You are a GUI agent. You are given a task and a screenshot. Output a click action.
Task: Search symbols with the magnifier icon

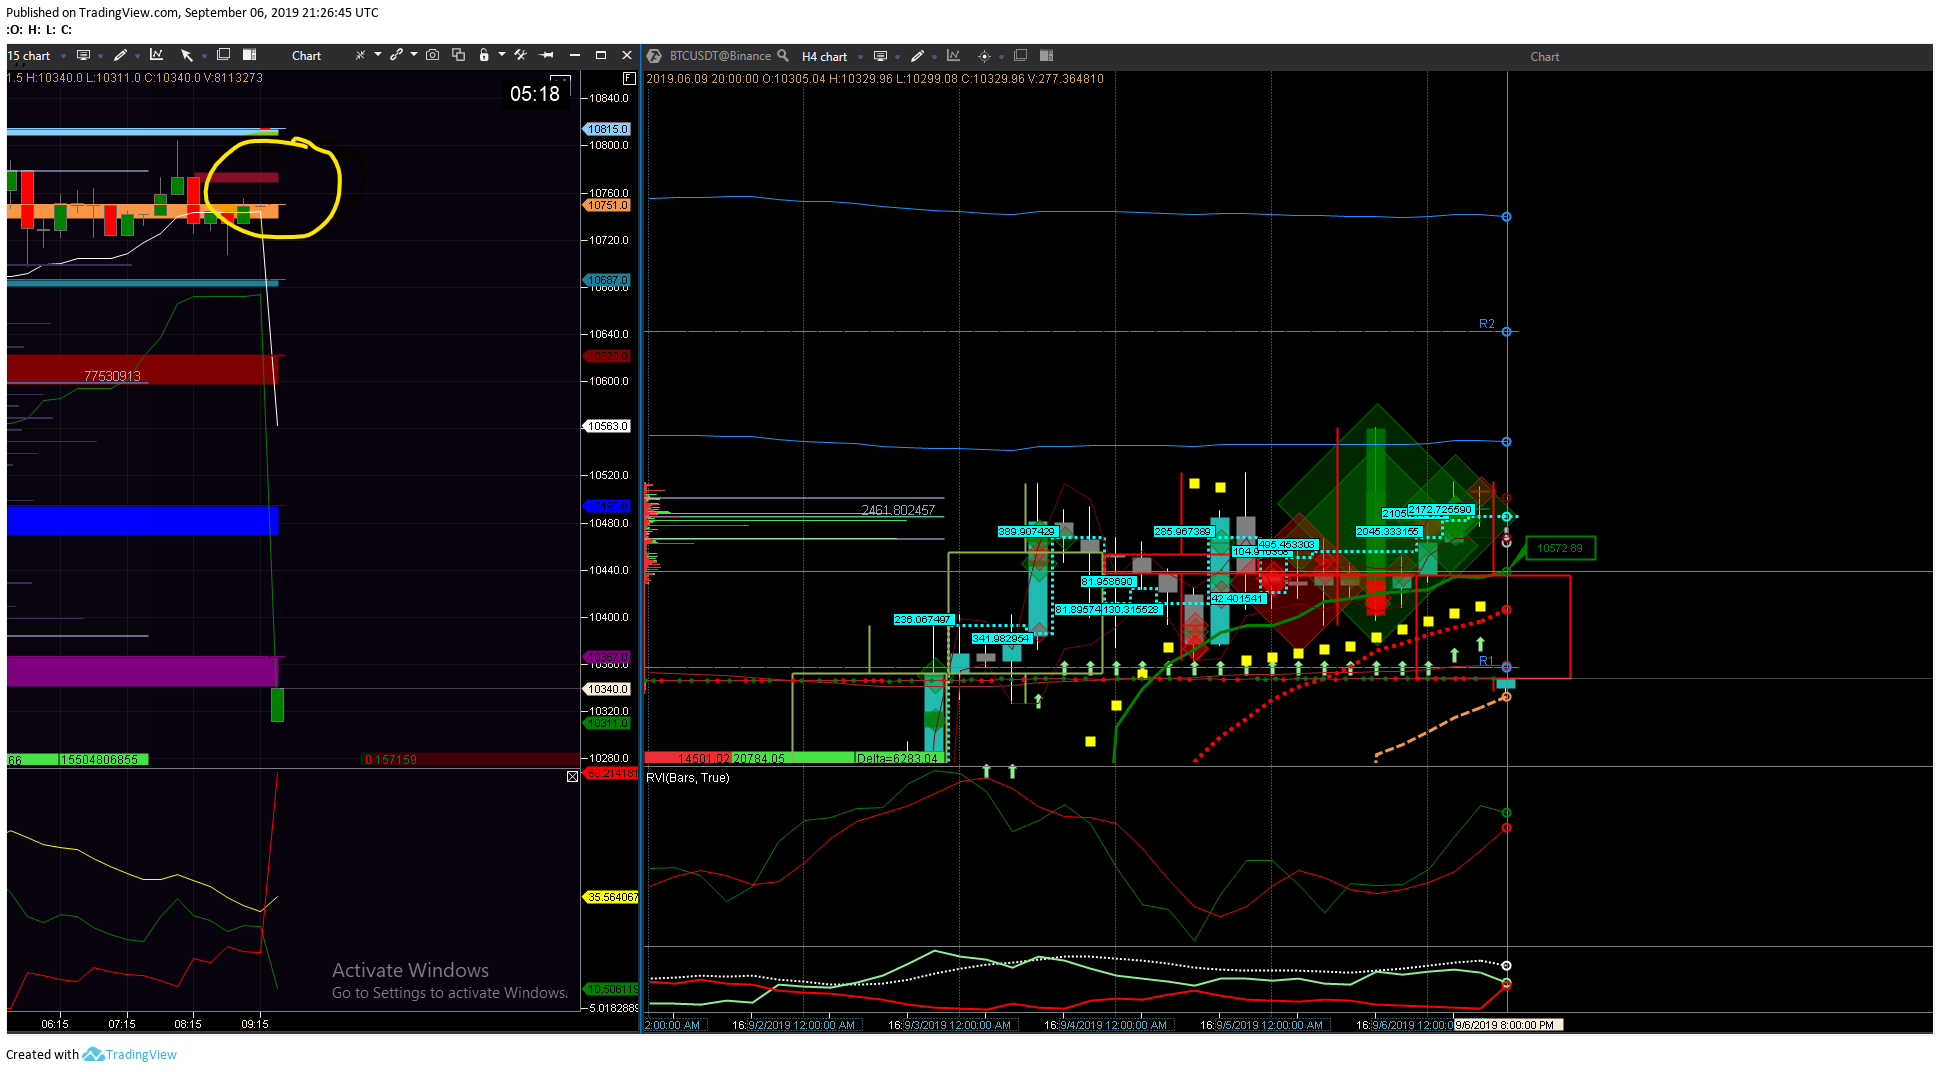pyautogui.click(x=783, y=56)
